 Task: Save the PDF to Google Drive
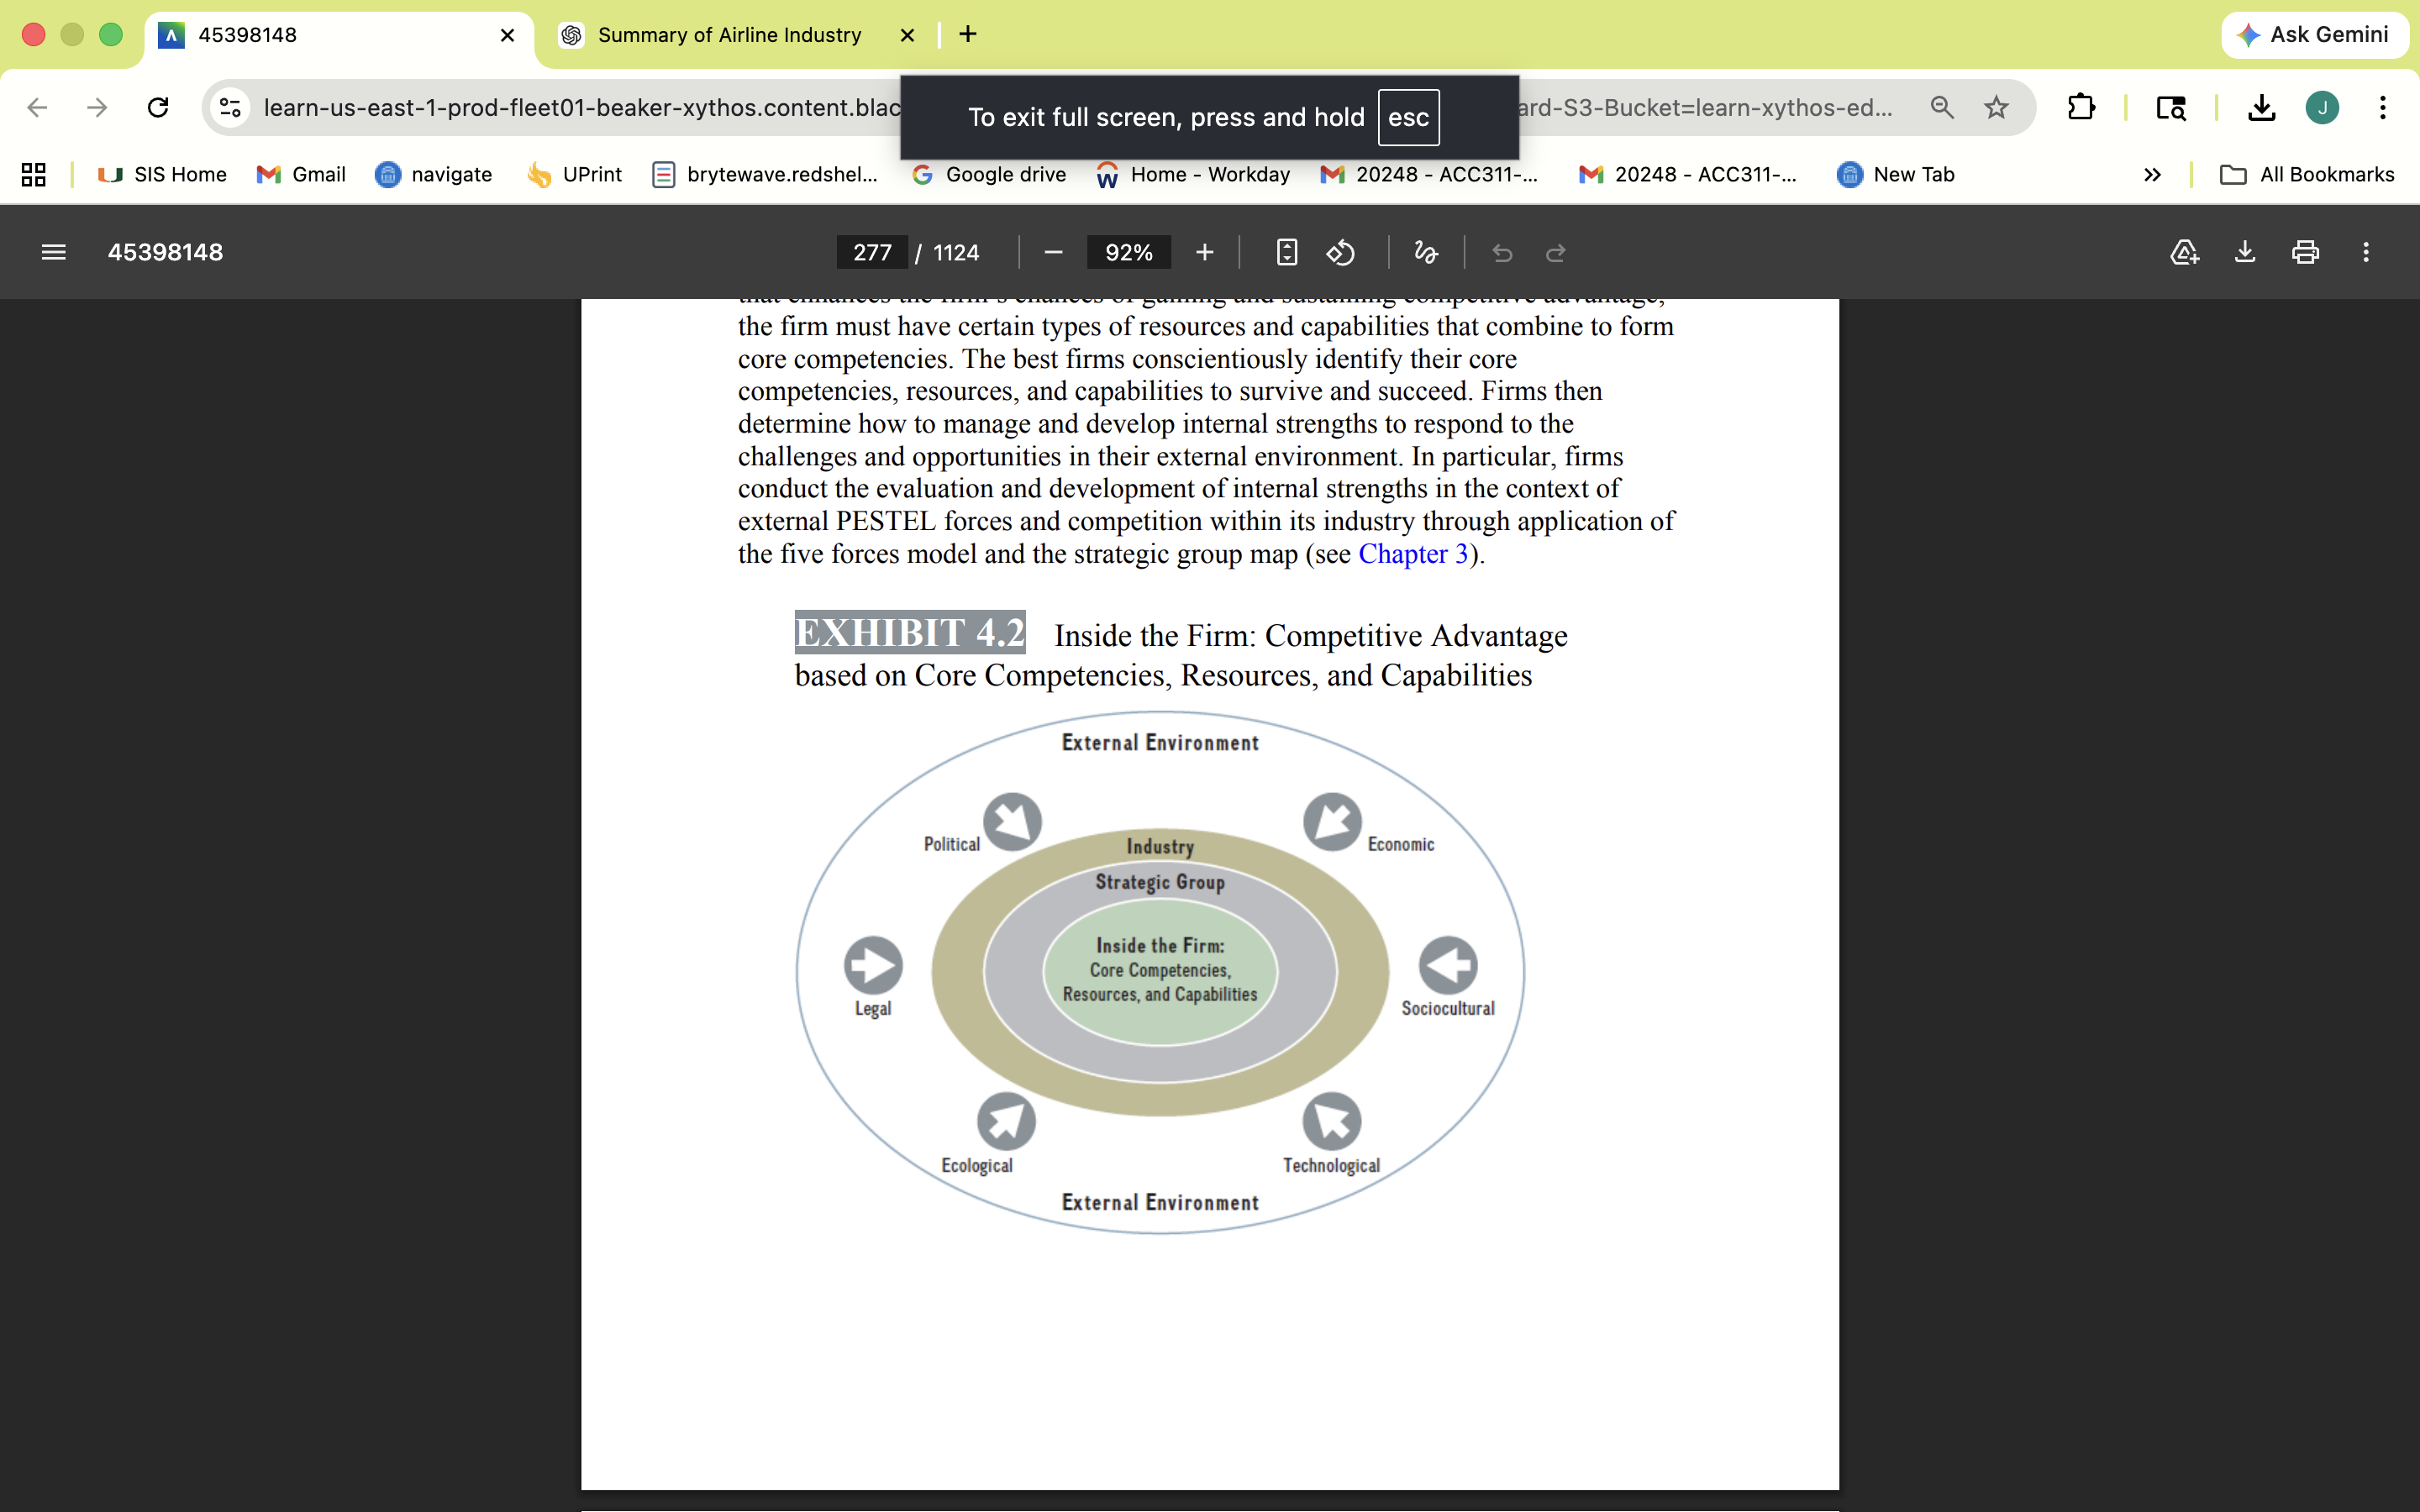click(2184, 252)
